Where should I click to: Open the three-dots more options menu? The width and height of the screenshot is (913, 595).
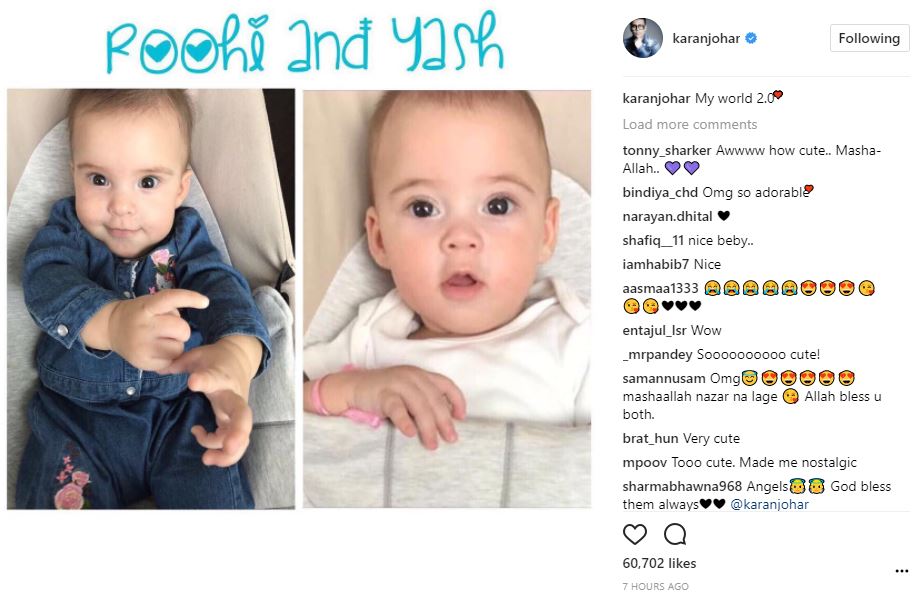tap(901, 571)
